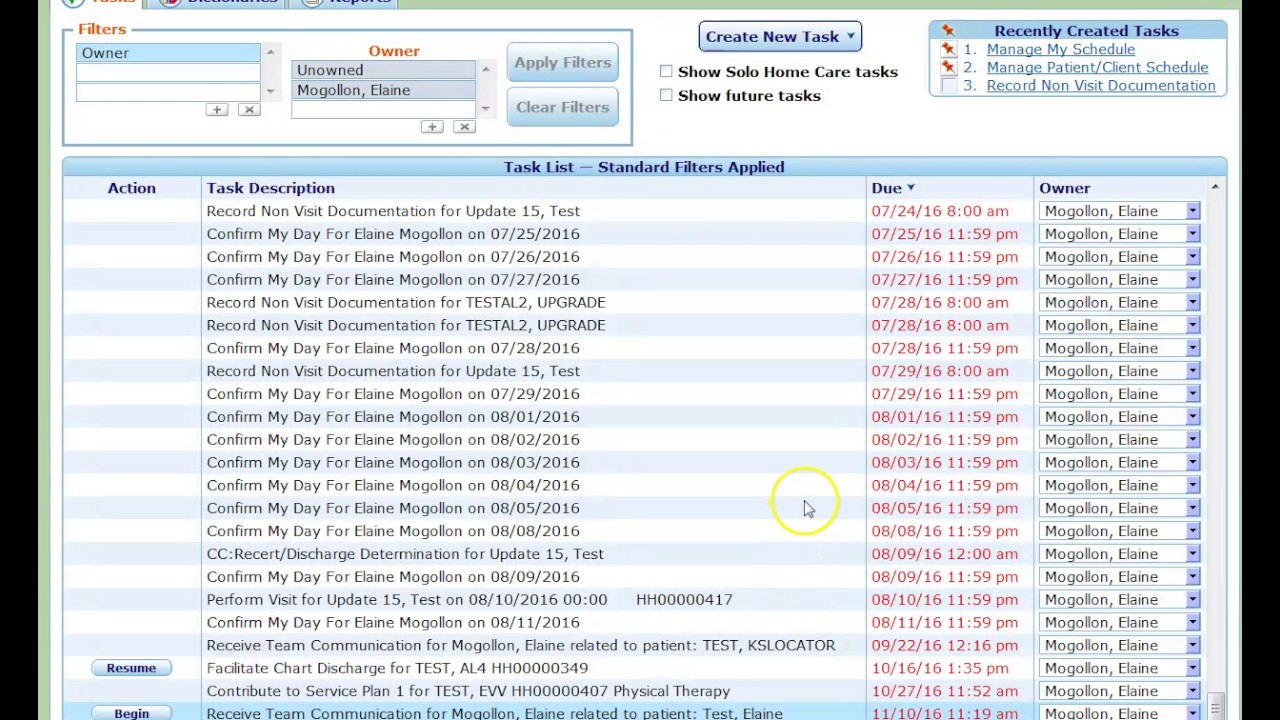Select task Confirm My Day For Elaine Mogollon on 07/26/2016
Viewport: 1280px width, 720px height.
click(x=393, y=257)
